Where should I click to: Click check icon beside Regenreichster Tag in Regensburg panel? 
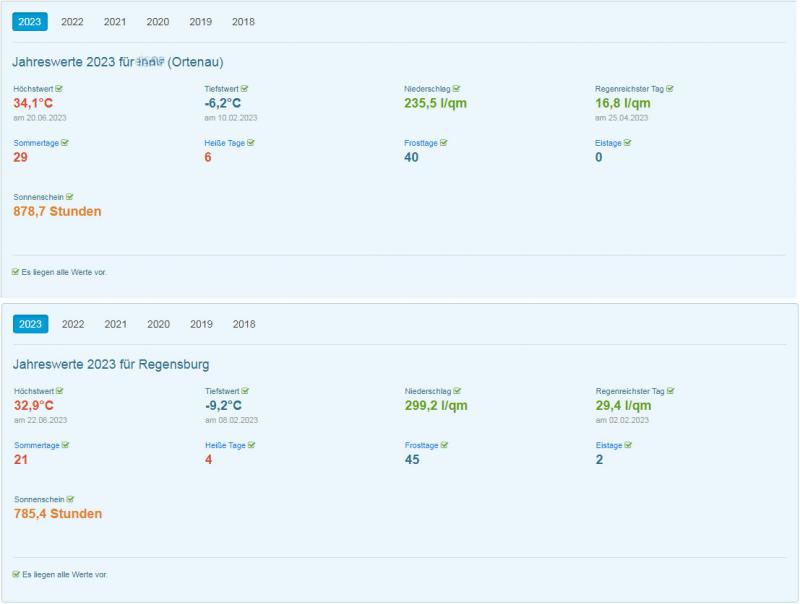coord(670,391)
